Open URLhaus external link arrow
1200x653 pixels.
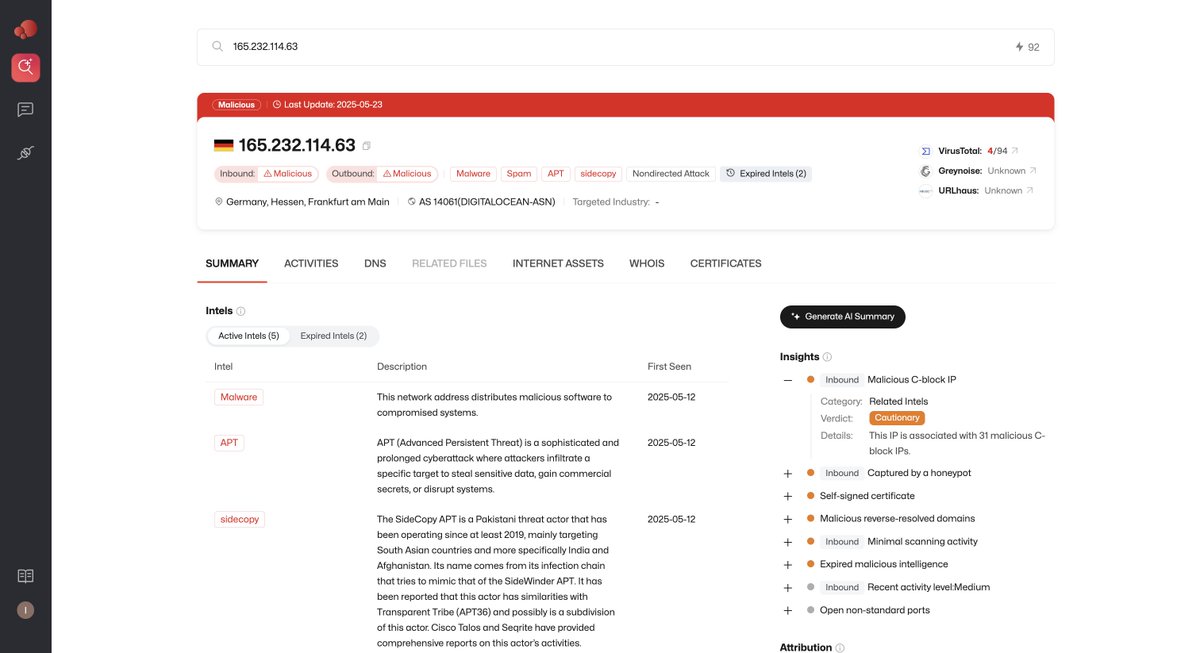click(x=1030, y=190)
